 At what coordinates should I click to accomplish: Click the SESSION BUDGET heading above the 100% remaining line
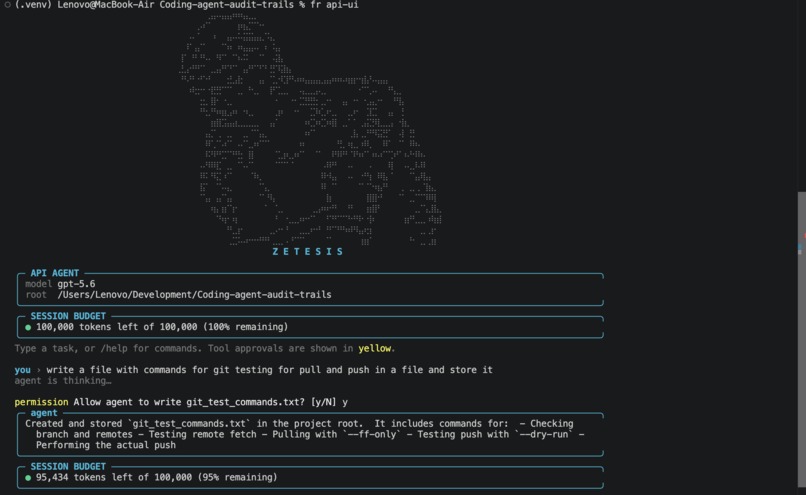click(x=68, y=316)
